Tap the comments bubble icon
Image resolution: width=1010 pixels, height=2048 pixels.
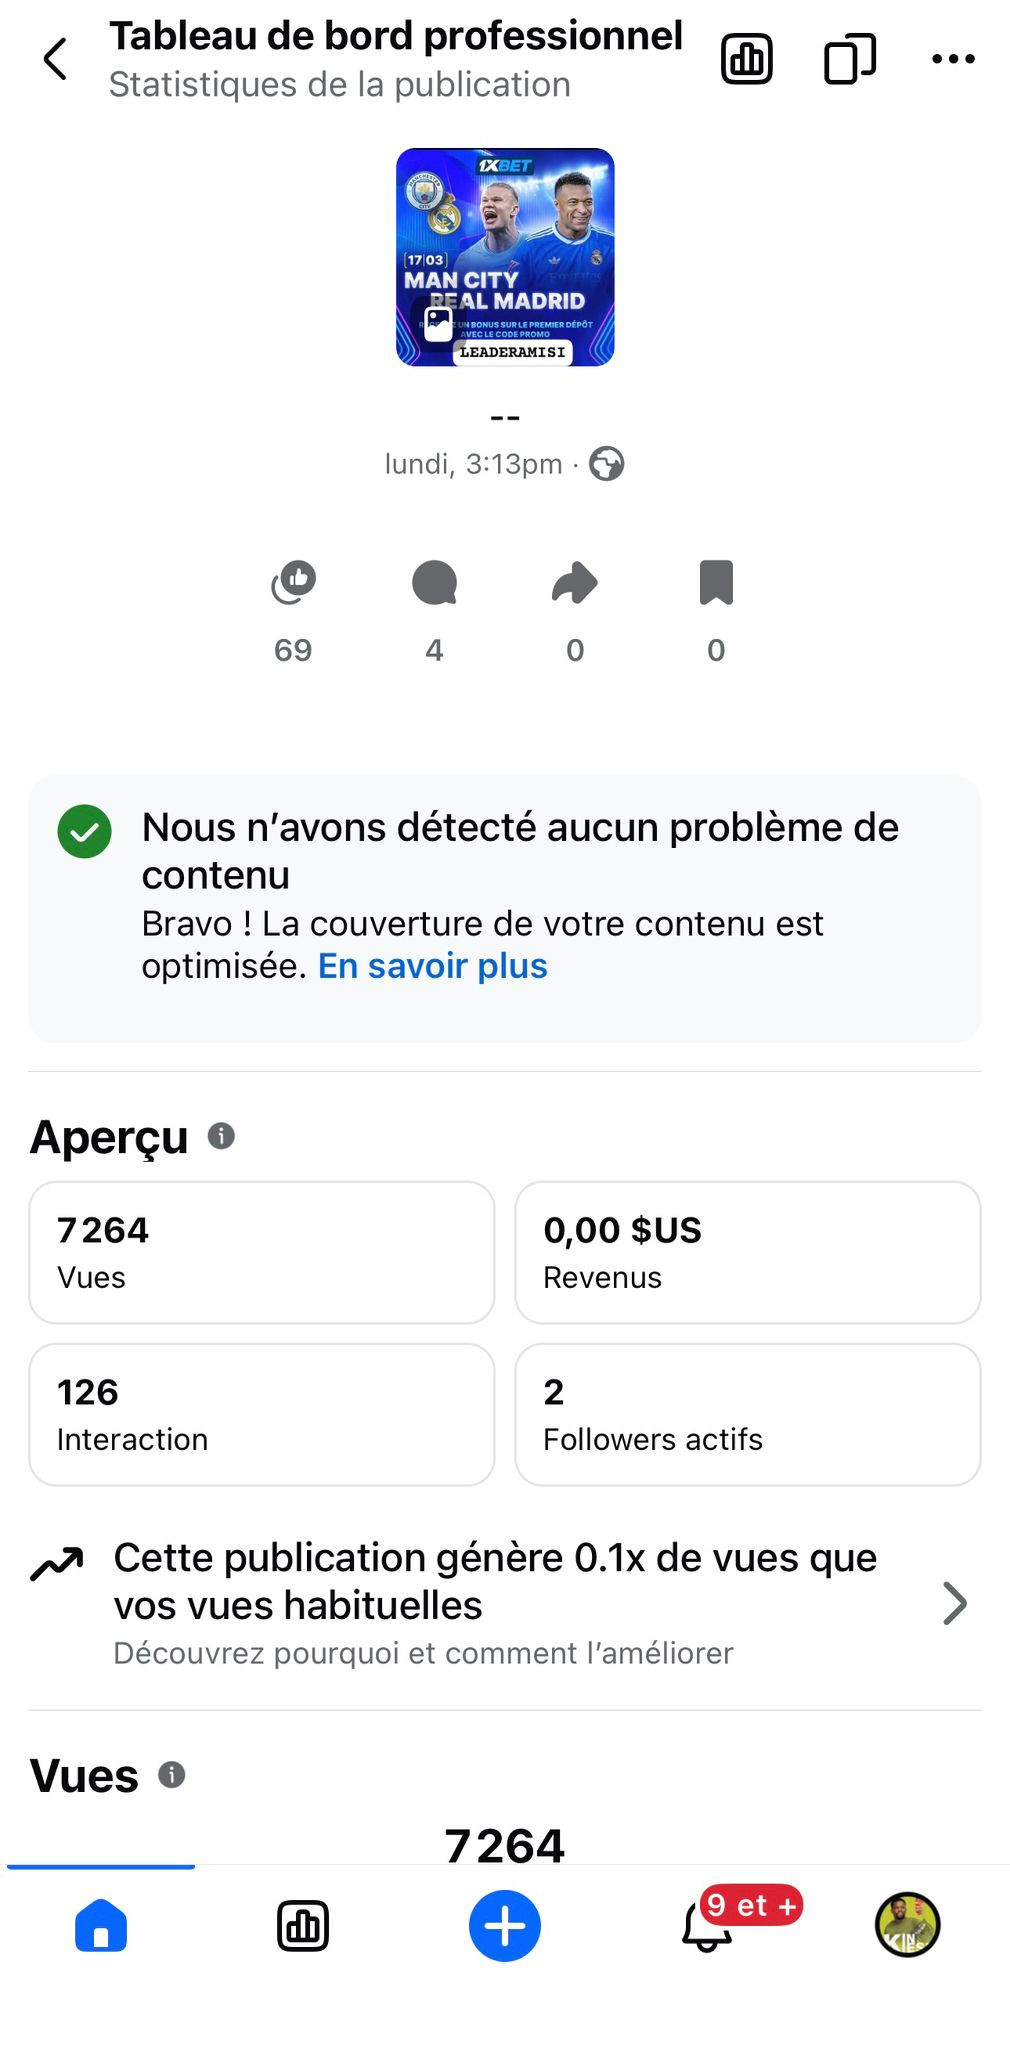[434, 582]
